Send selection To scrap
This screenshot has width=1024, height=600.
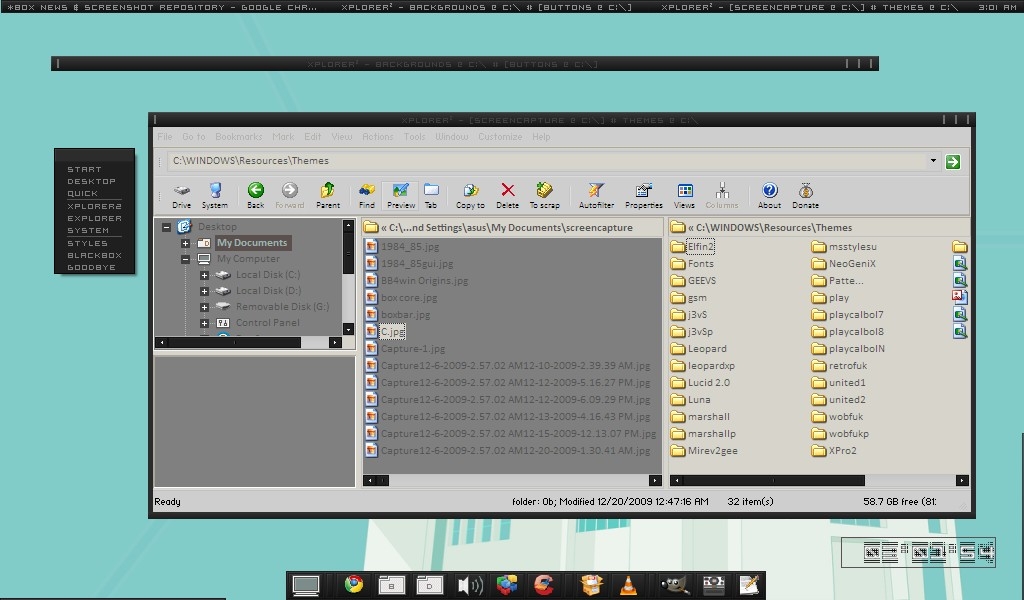[545, 195]
